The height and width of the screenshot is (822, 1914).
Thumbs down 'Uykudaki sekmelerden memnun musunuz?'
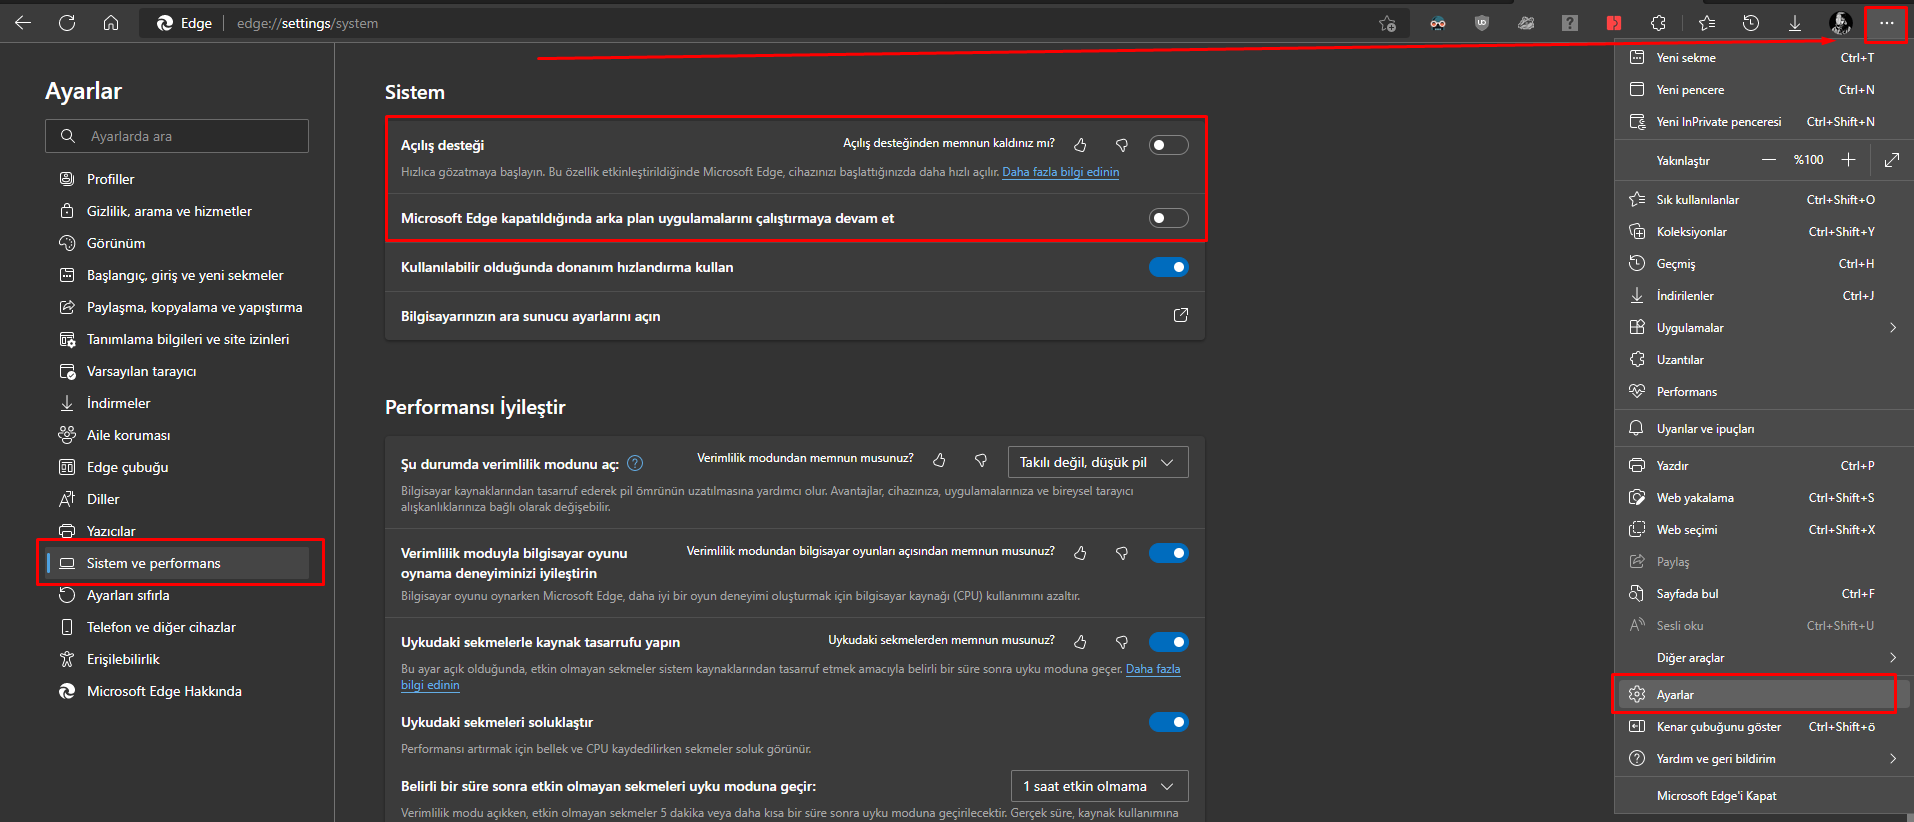pyautogui.click(x=1122, y=642)
